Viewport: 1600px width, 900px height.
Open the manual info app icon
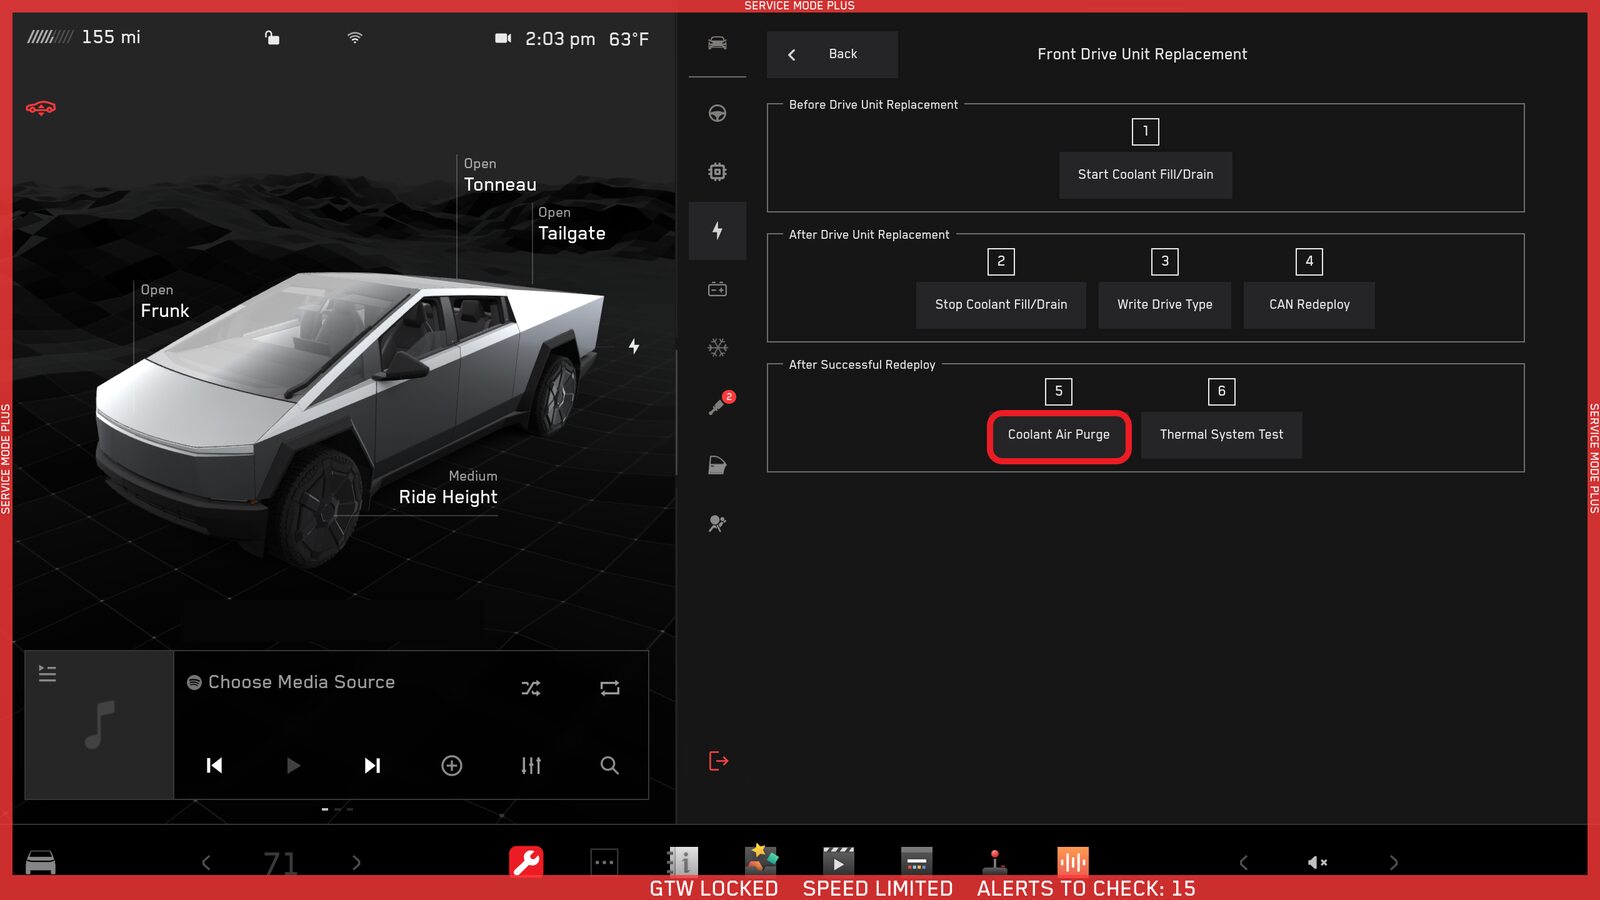tap(682, 861)
